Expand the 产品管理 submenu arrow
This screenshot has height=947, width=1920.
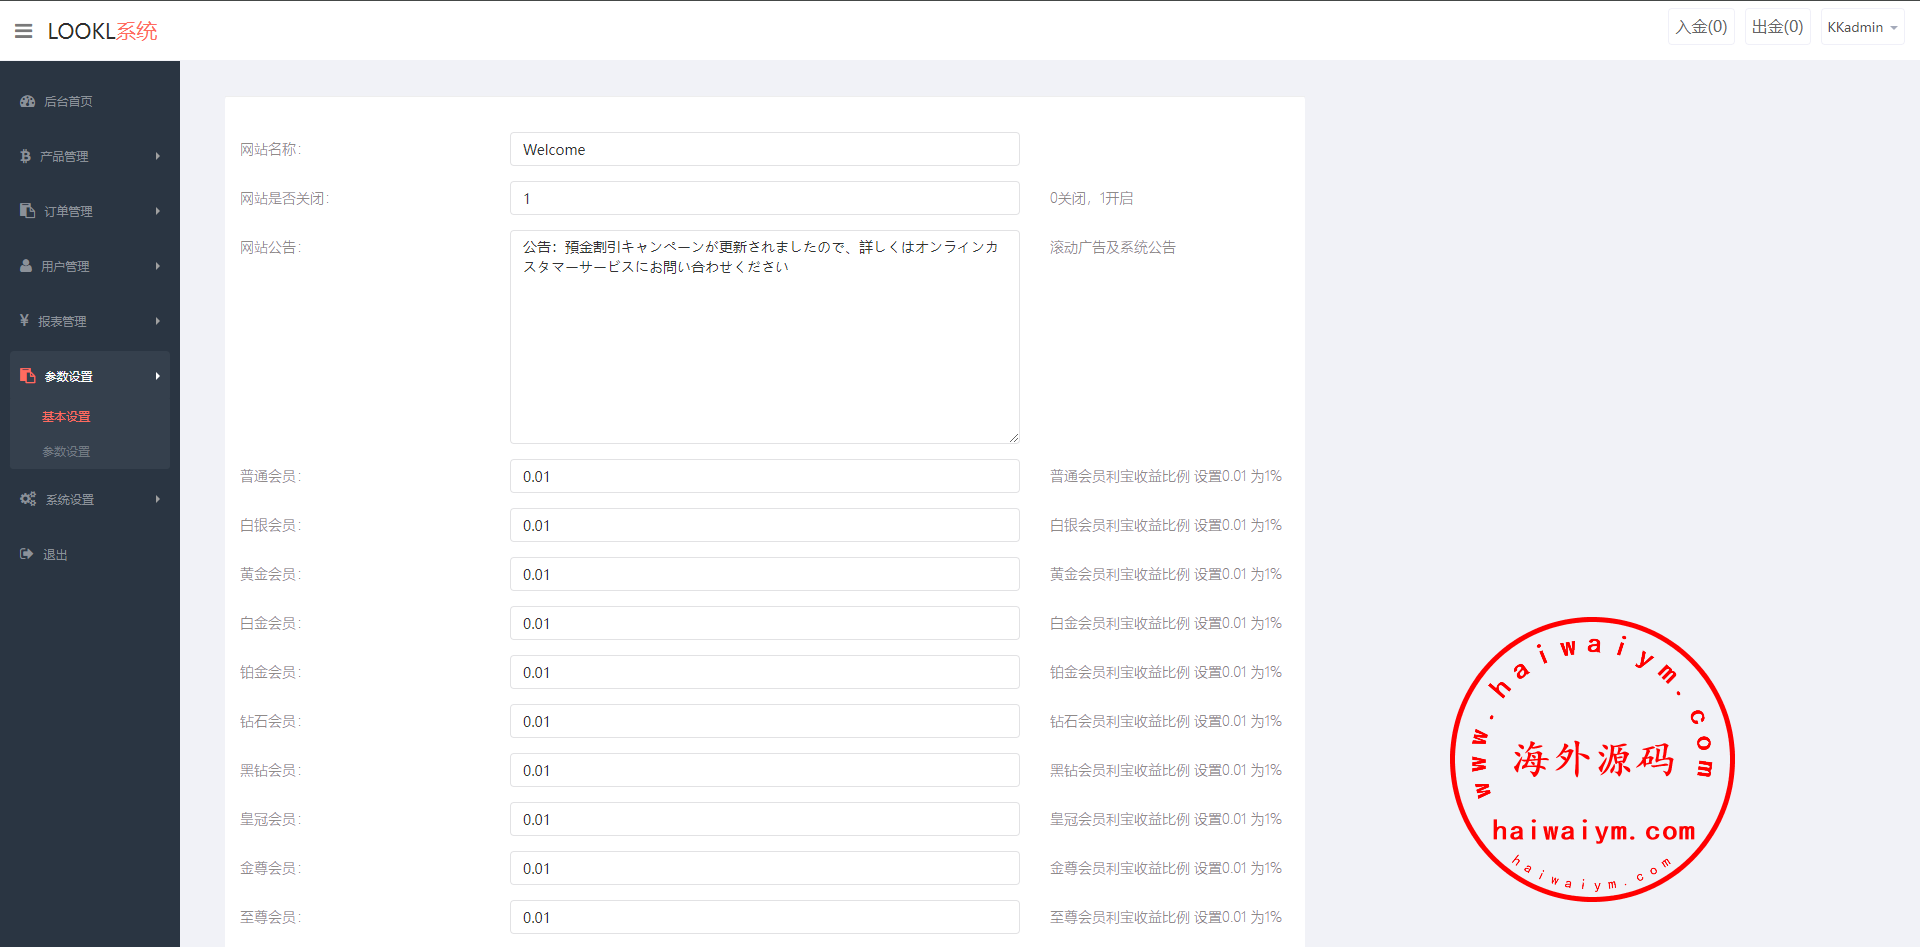158,156
